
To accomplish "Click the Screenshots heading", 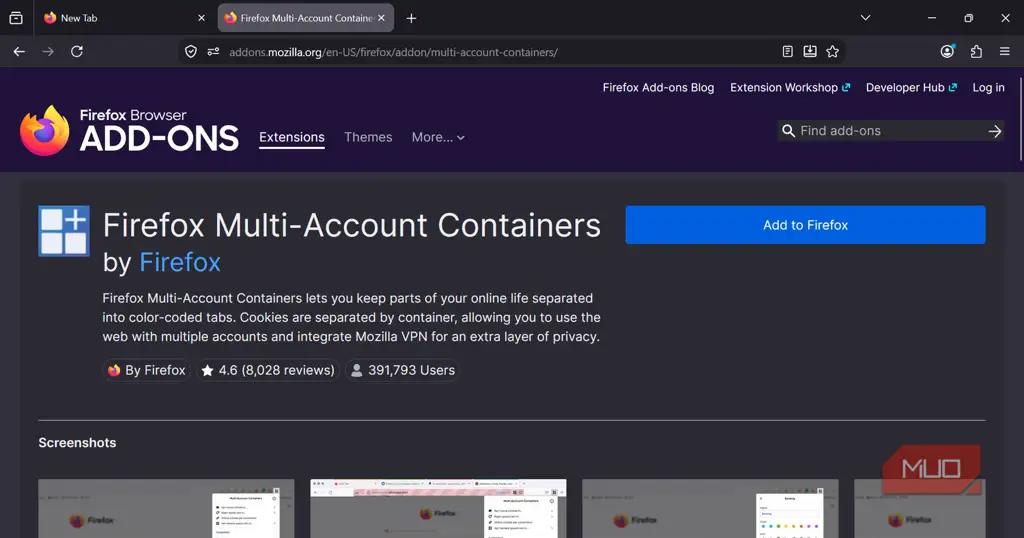I will click(x=77, y=443).
